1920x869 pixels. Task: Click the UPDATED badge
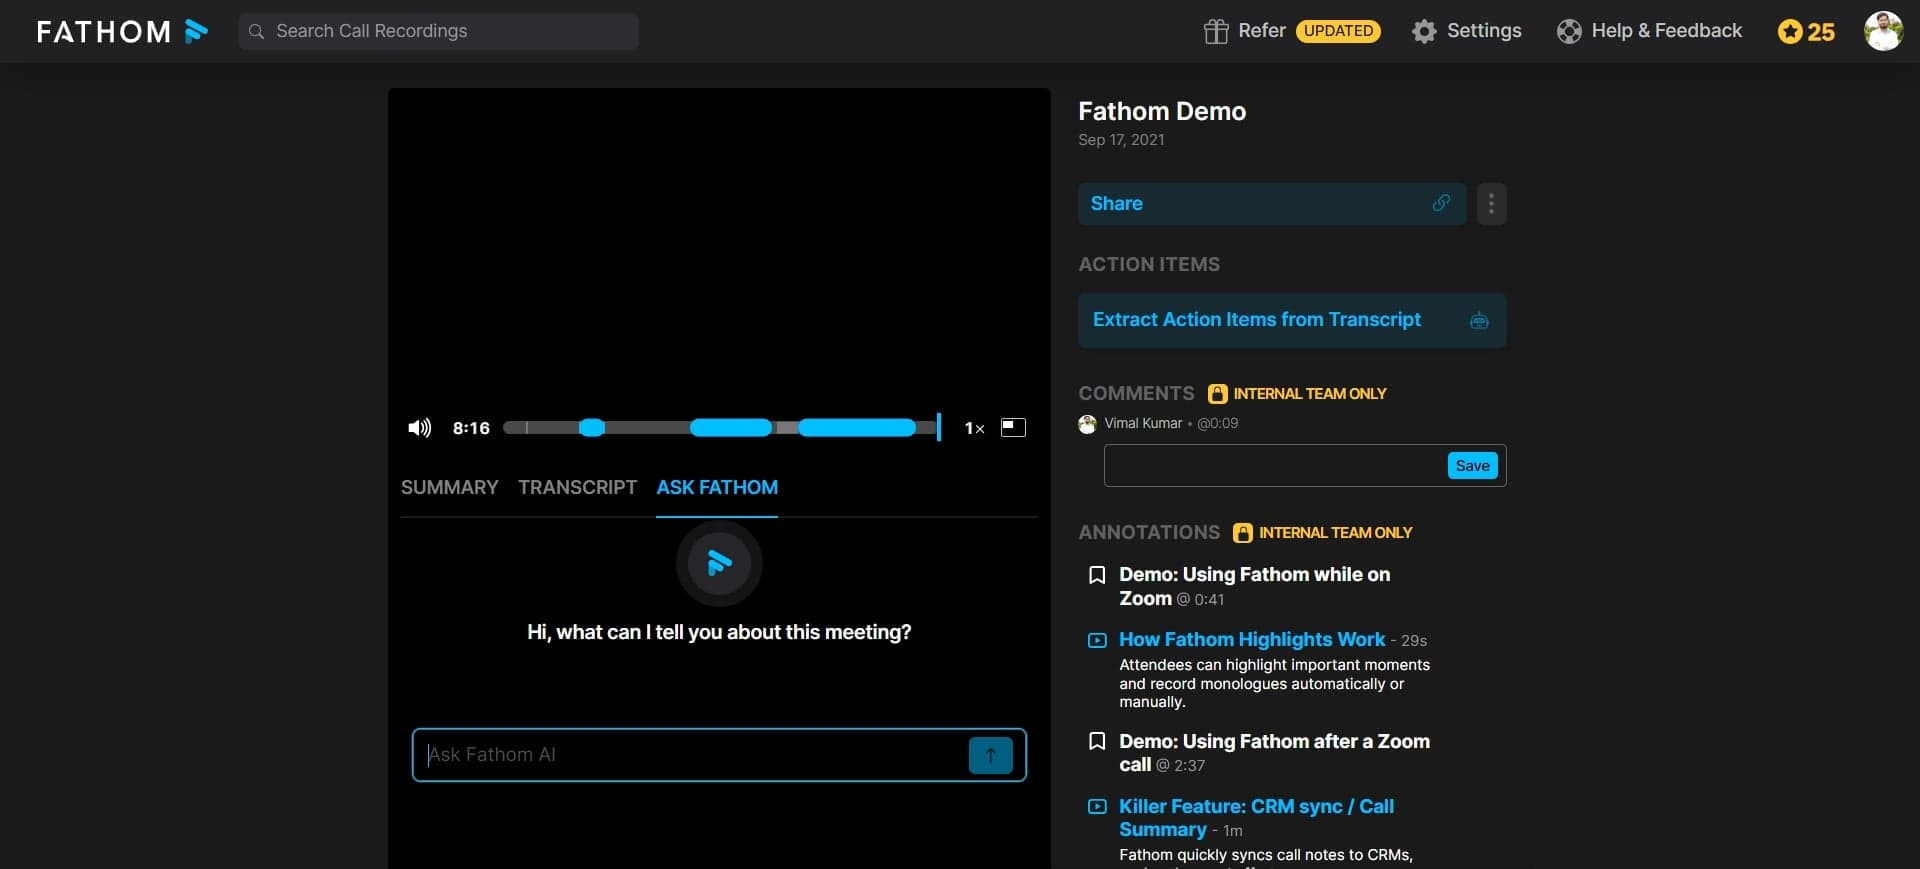(x=1338, y=31)
